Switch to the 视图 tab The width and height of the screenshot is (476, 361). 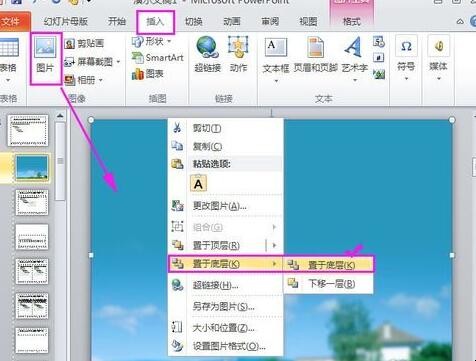308,22
